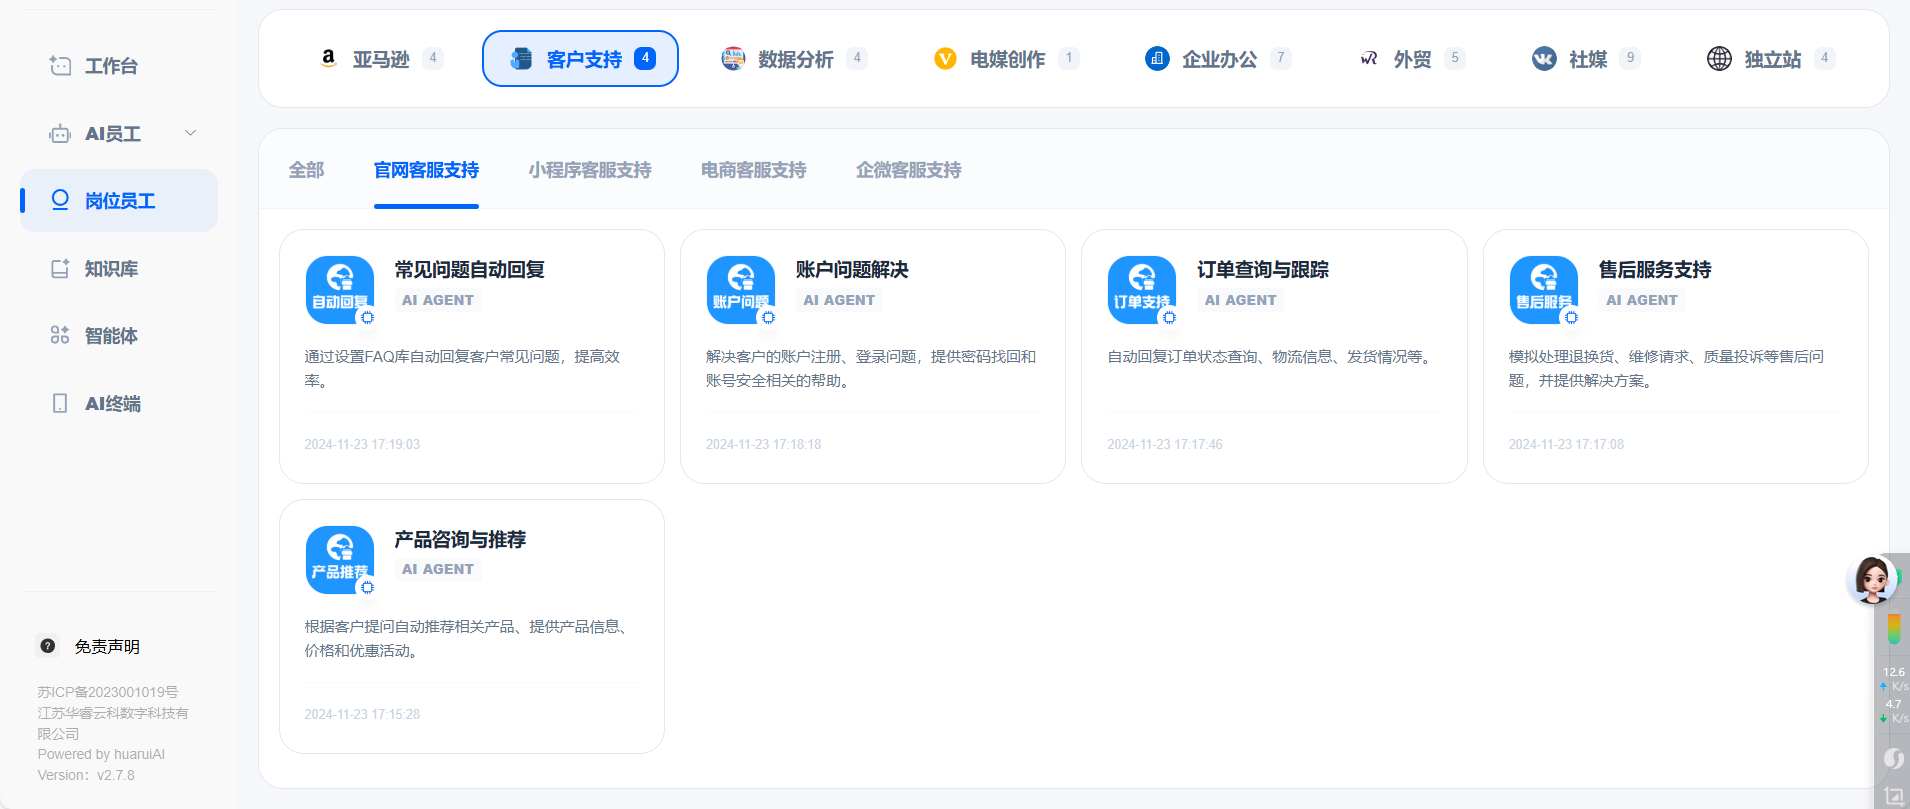Image resolution: width=1910 pixels, height=809 pixels.
Task: Open the floating assistant avatar
Action: [1871, 578]
